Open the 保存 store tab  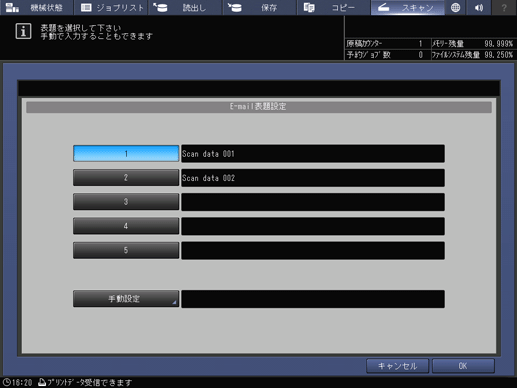[x=259, y=7]
